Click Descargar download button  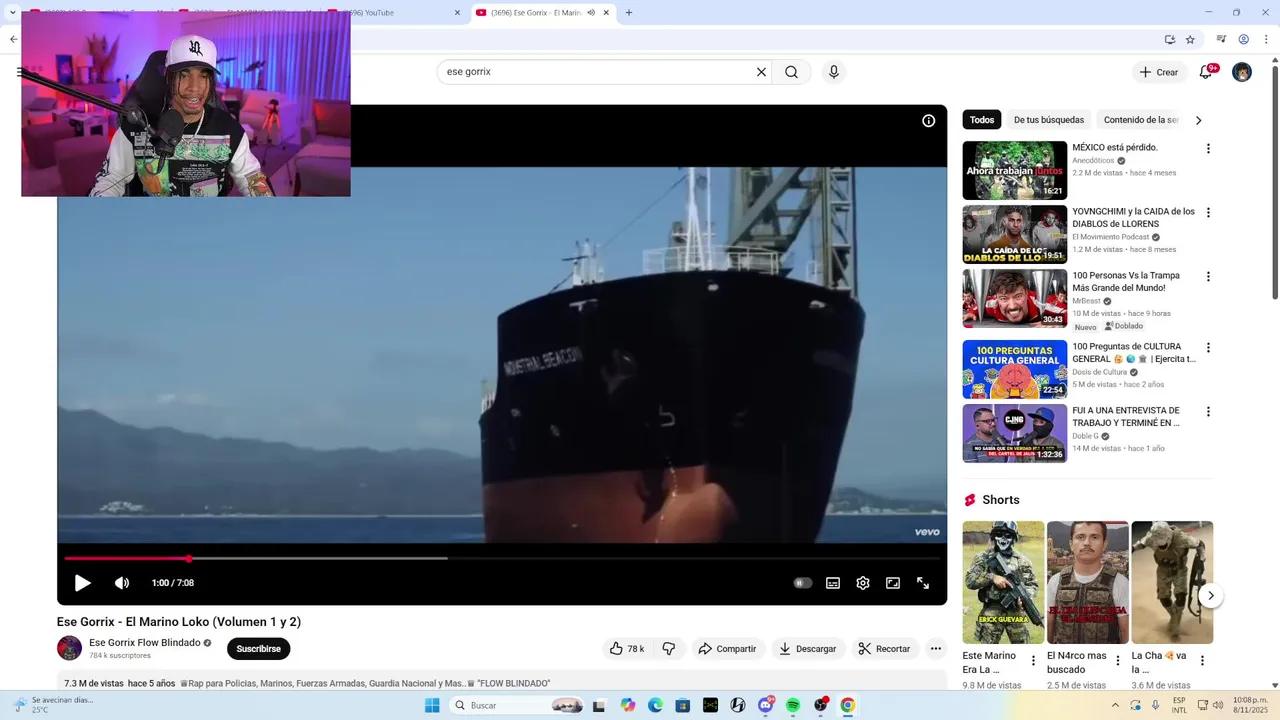[808, 649]
